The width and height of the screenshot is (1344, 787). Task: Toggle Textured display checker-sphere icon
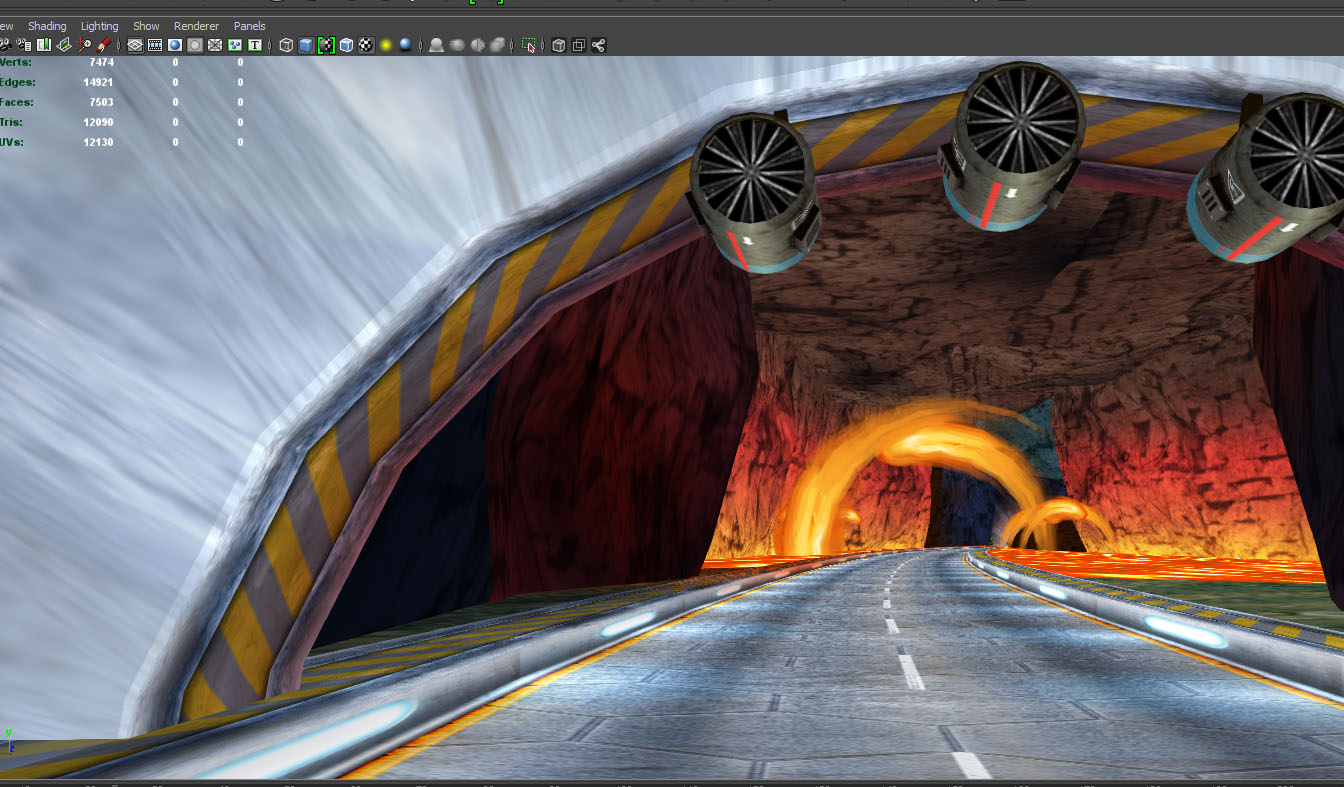[x=366, y=45]
